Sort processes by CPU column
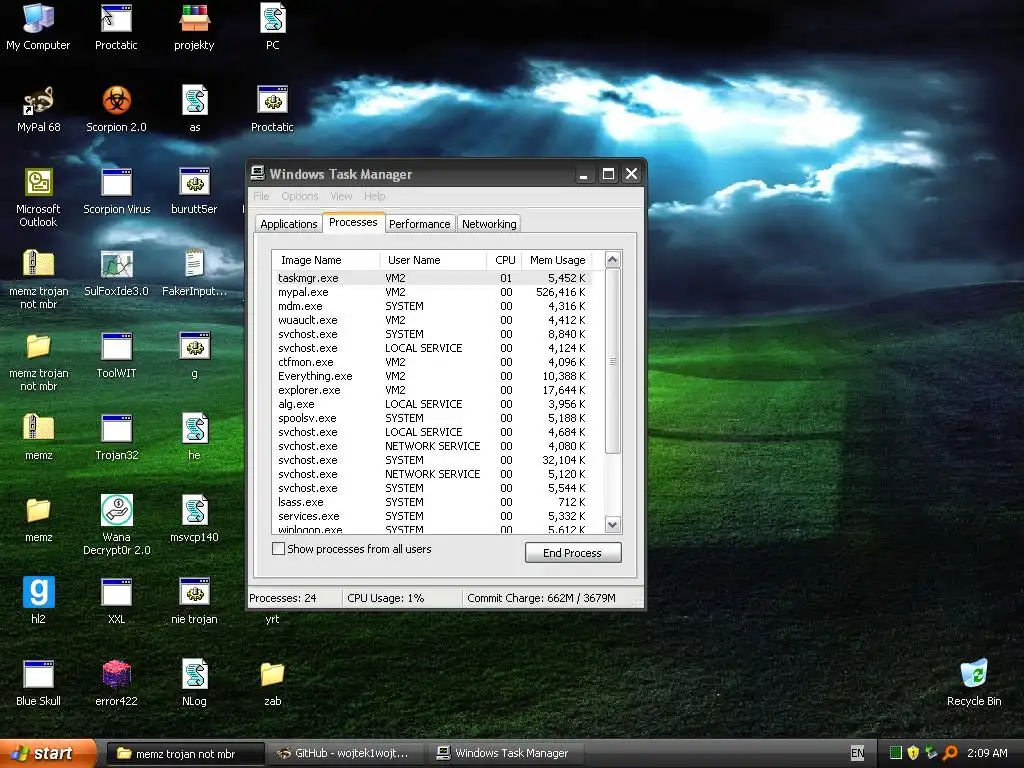The image size is (1024, 768). coord(505,260)
